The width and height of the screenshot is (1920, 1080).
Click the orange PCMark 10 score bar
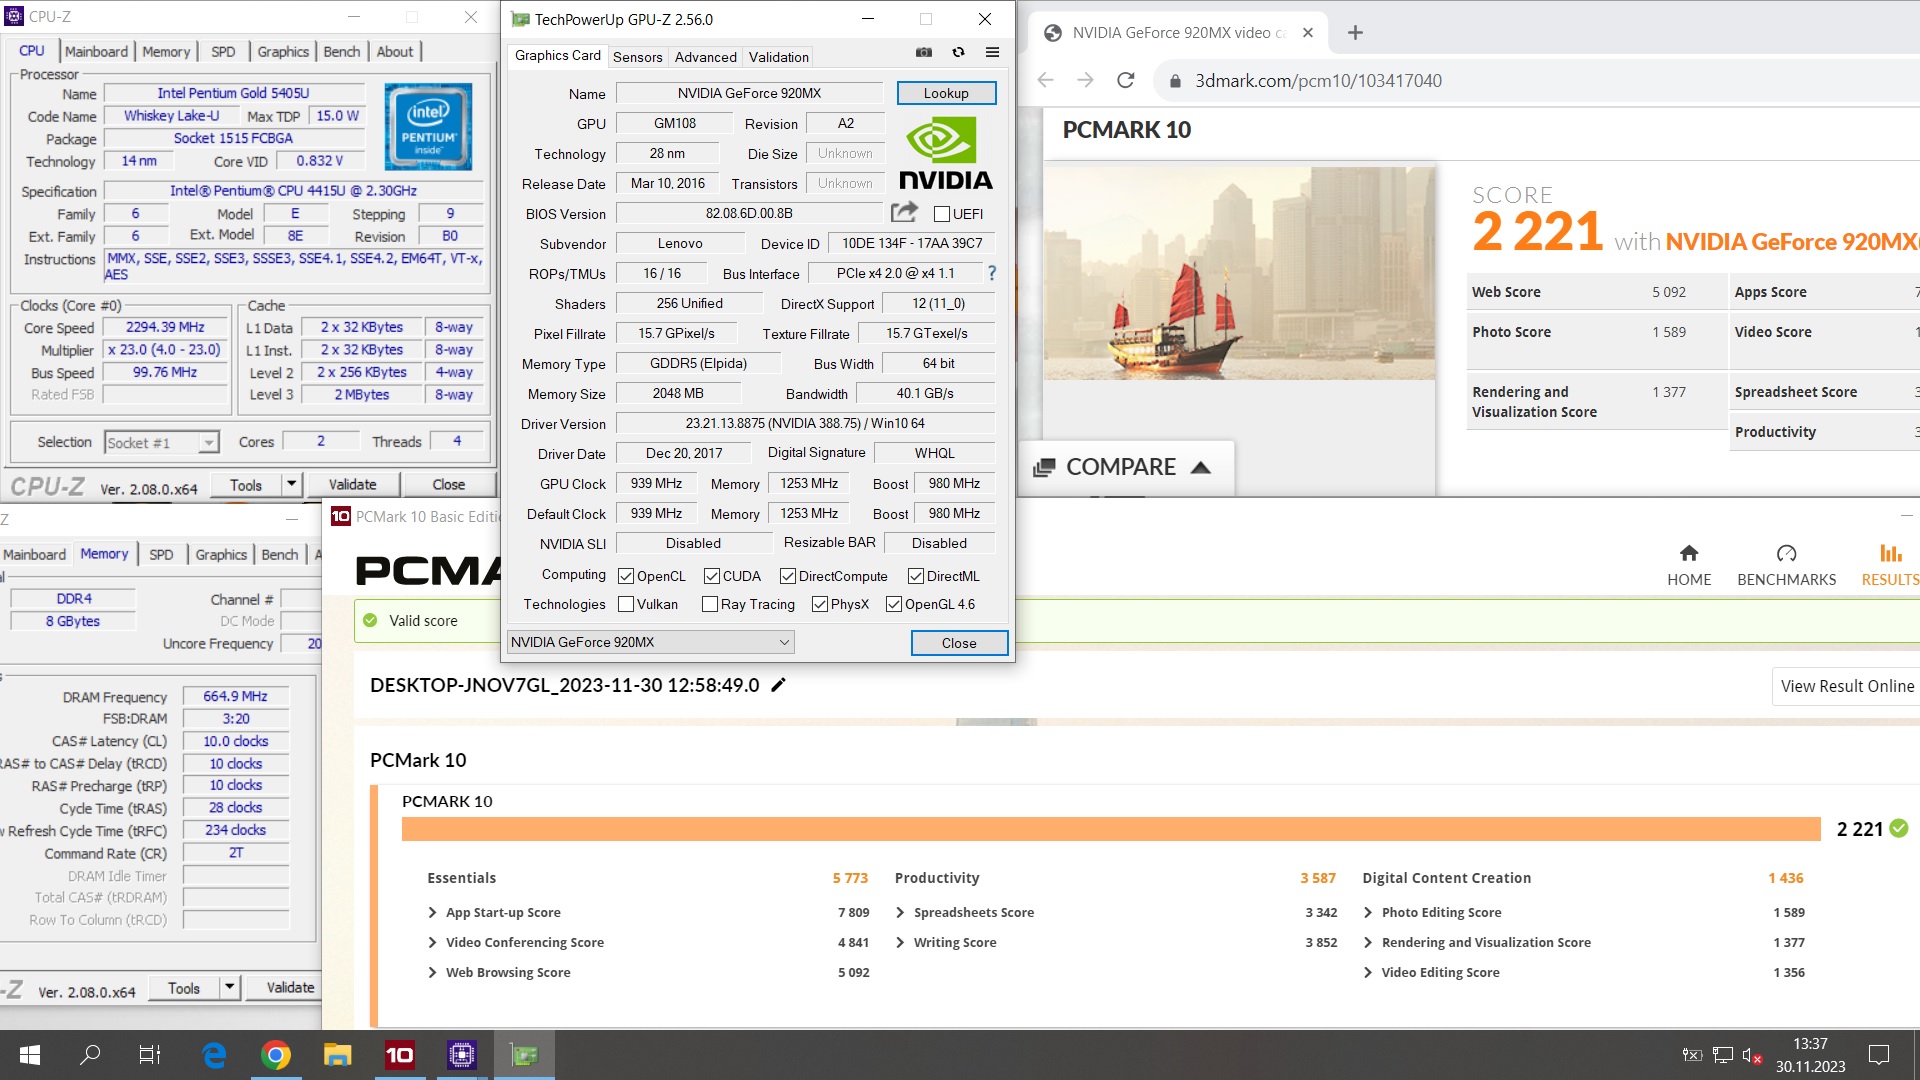[1111, 829]
